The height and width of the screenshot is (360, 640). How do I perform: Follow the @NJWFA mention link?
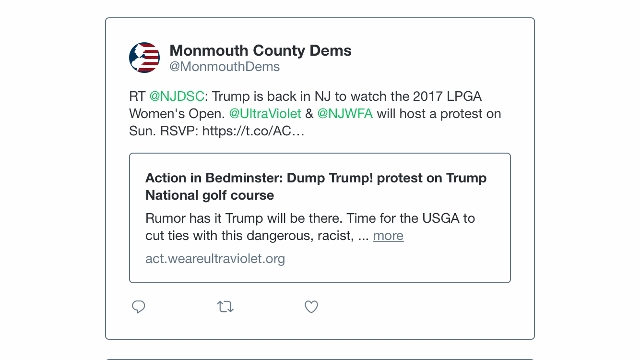[345, 113]
